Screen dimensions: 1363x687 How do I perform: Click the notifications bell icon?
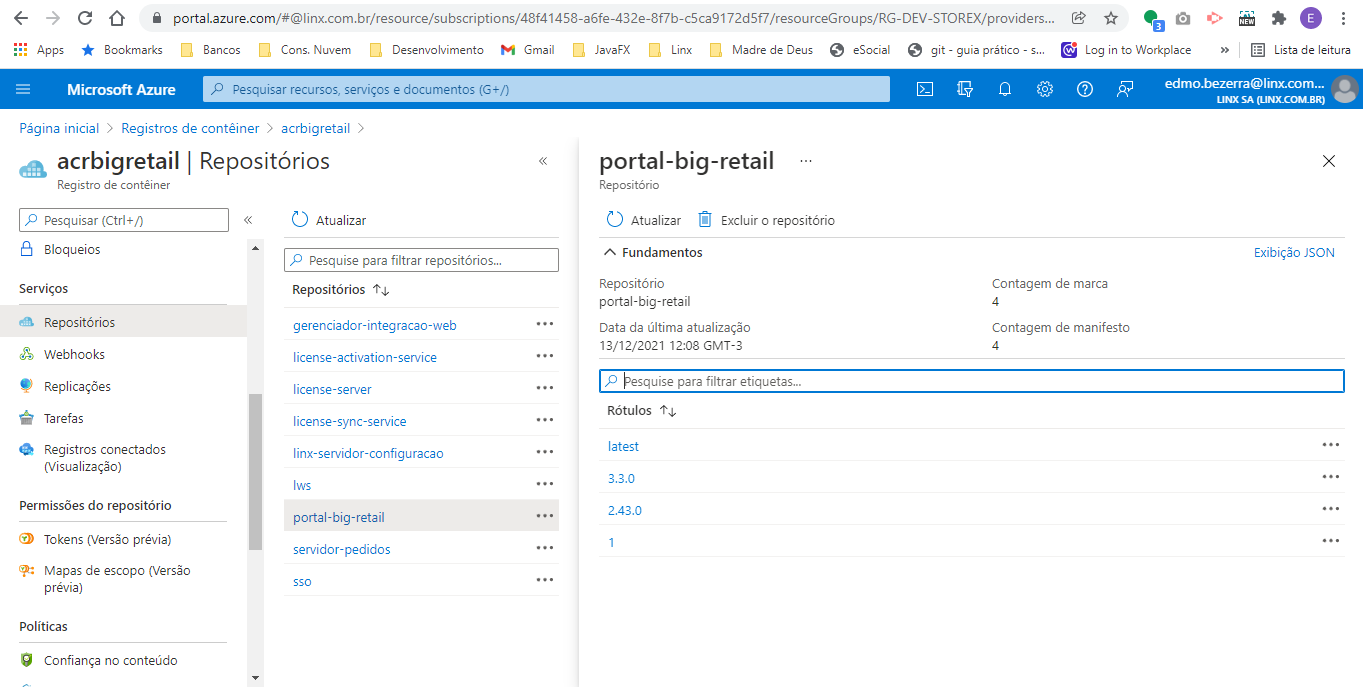1005,89
